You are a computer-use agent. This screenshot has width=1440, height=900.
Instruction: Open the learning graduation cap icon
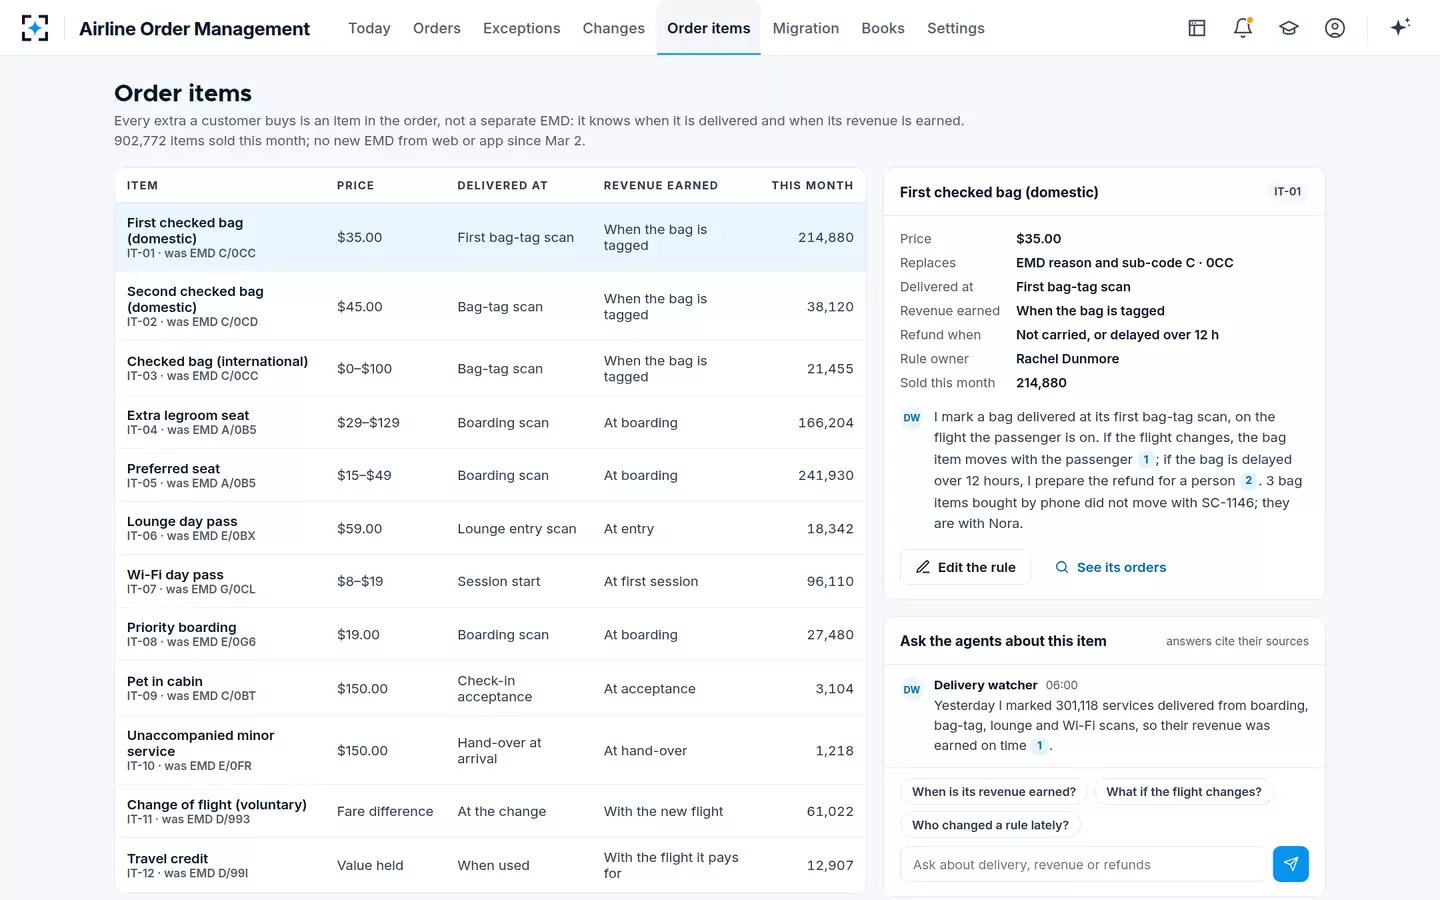pyautogui.click(x=1289, y=28)
